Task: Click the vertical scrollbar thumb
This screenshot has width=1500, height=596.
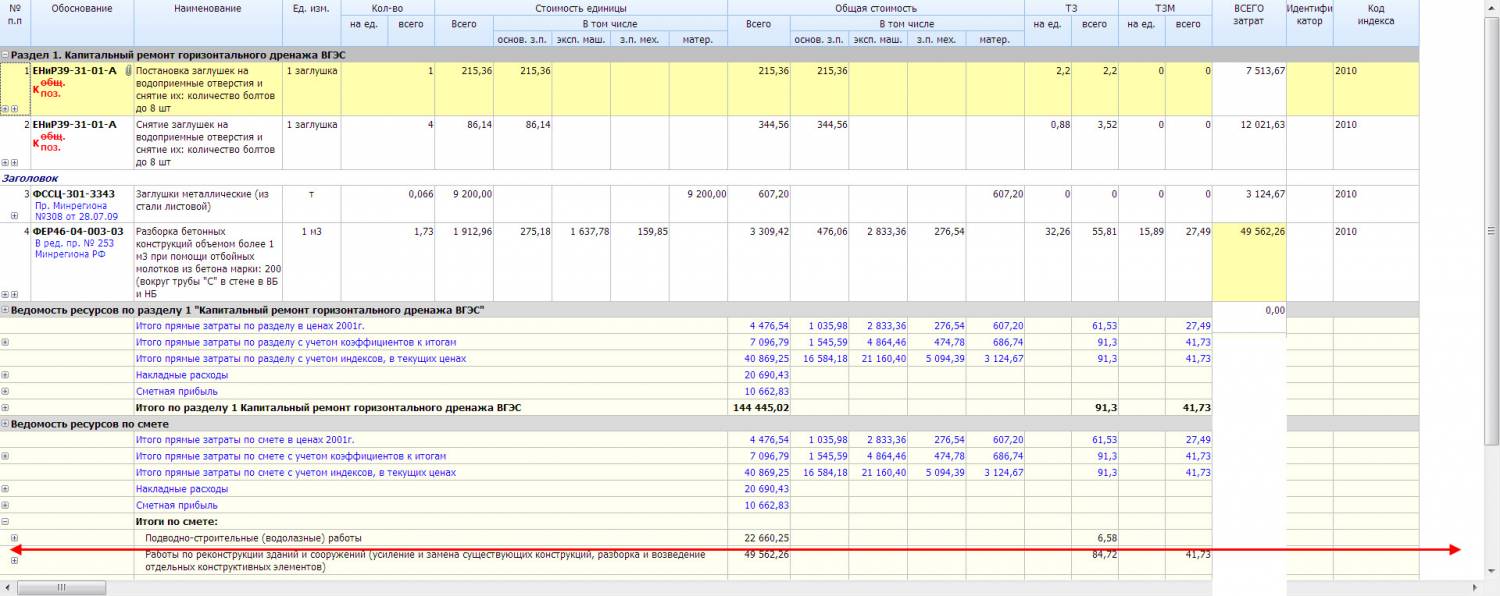Action: pos(1492,230)
